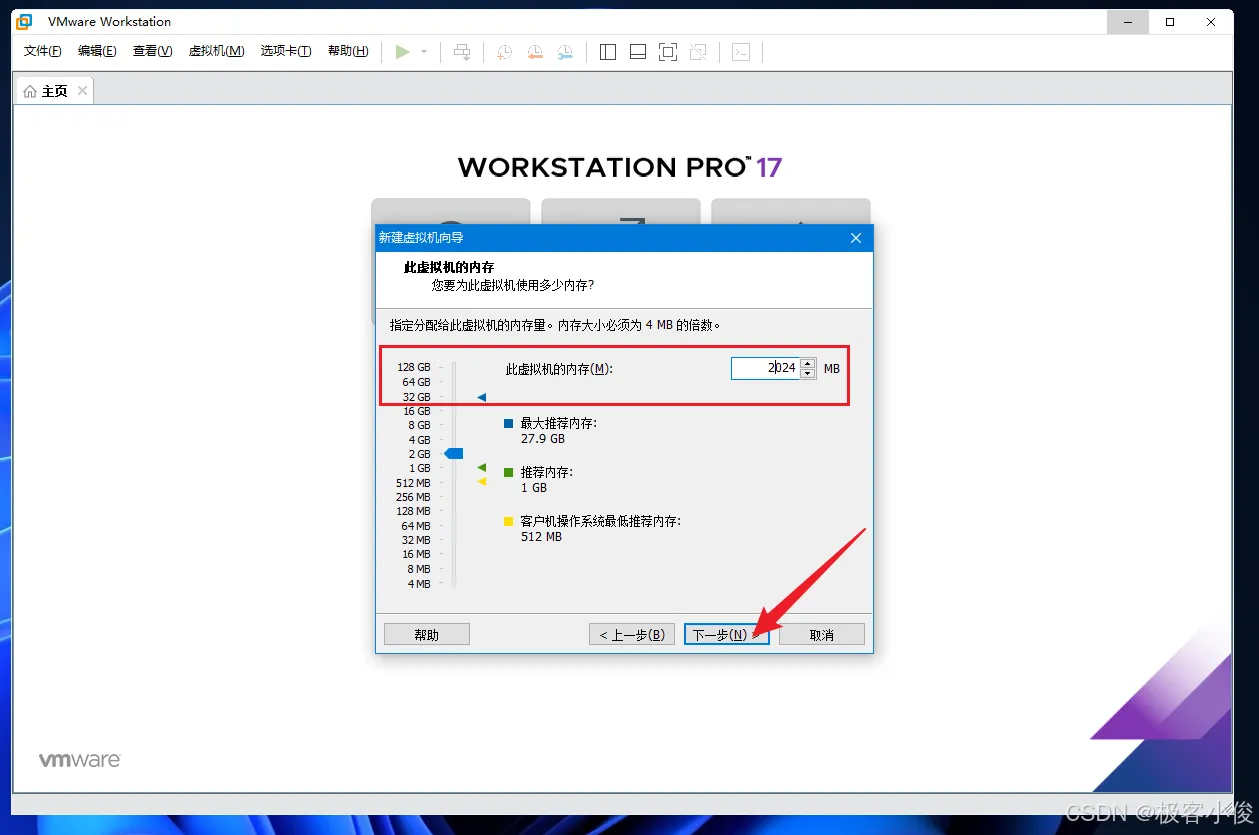The height and width of the screenshot is (835, 1259).
Task: Click the revert to snapshot icon
Action: click(535, 52)
